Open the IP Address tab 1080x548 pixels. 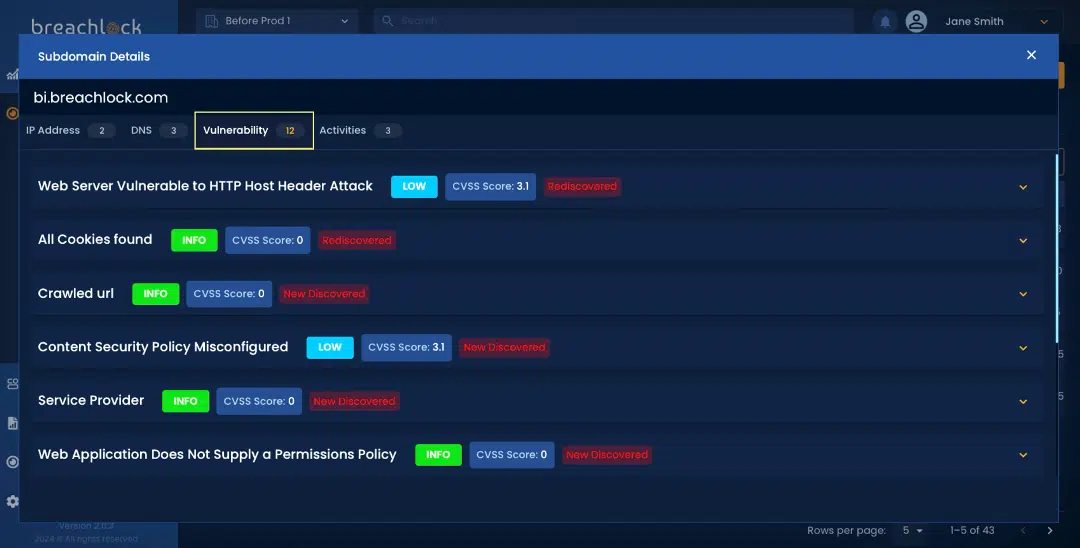[70, 130]
